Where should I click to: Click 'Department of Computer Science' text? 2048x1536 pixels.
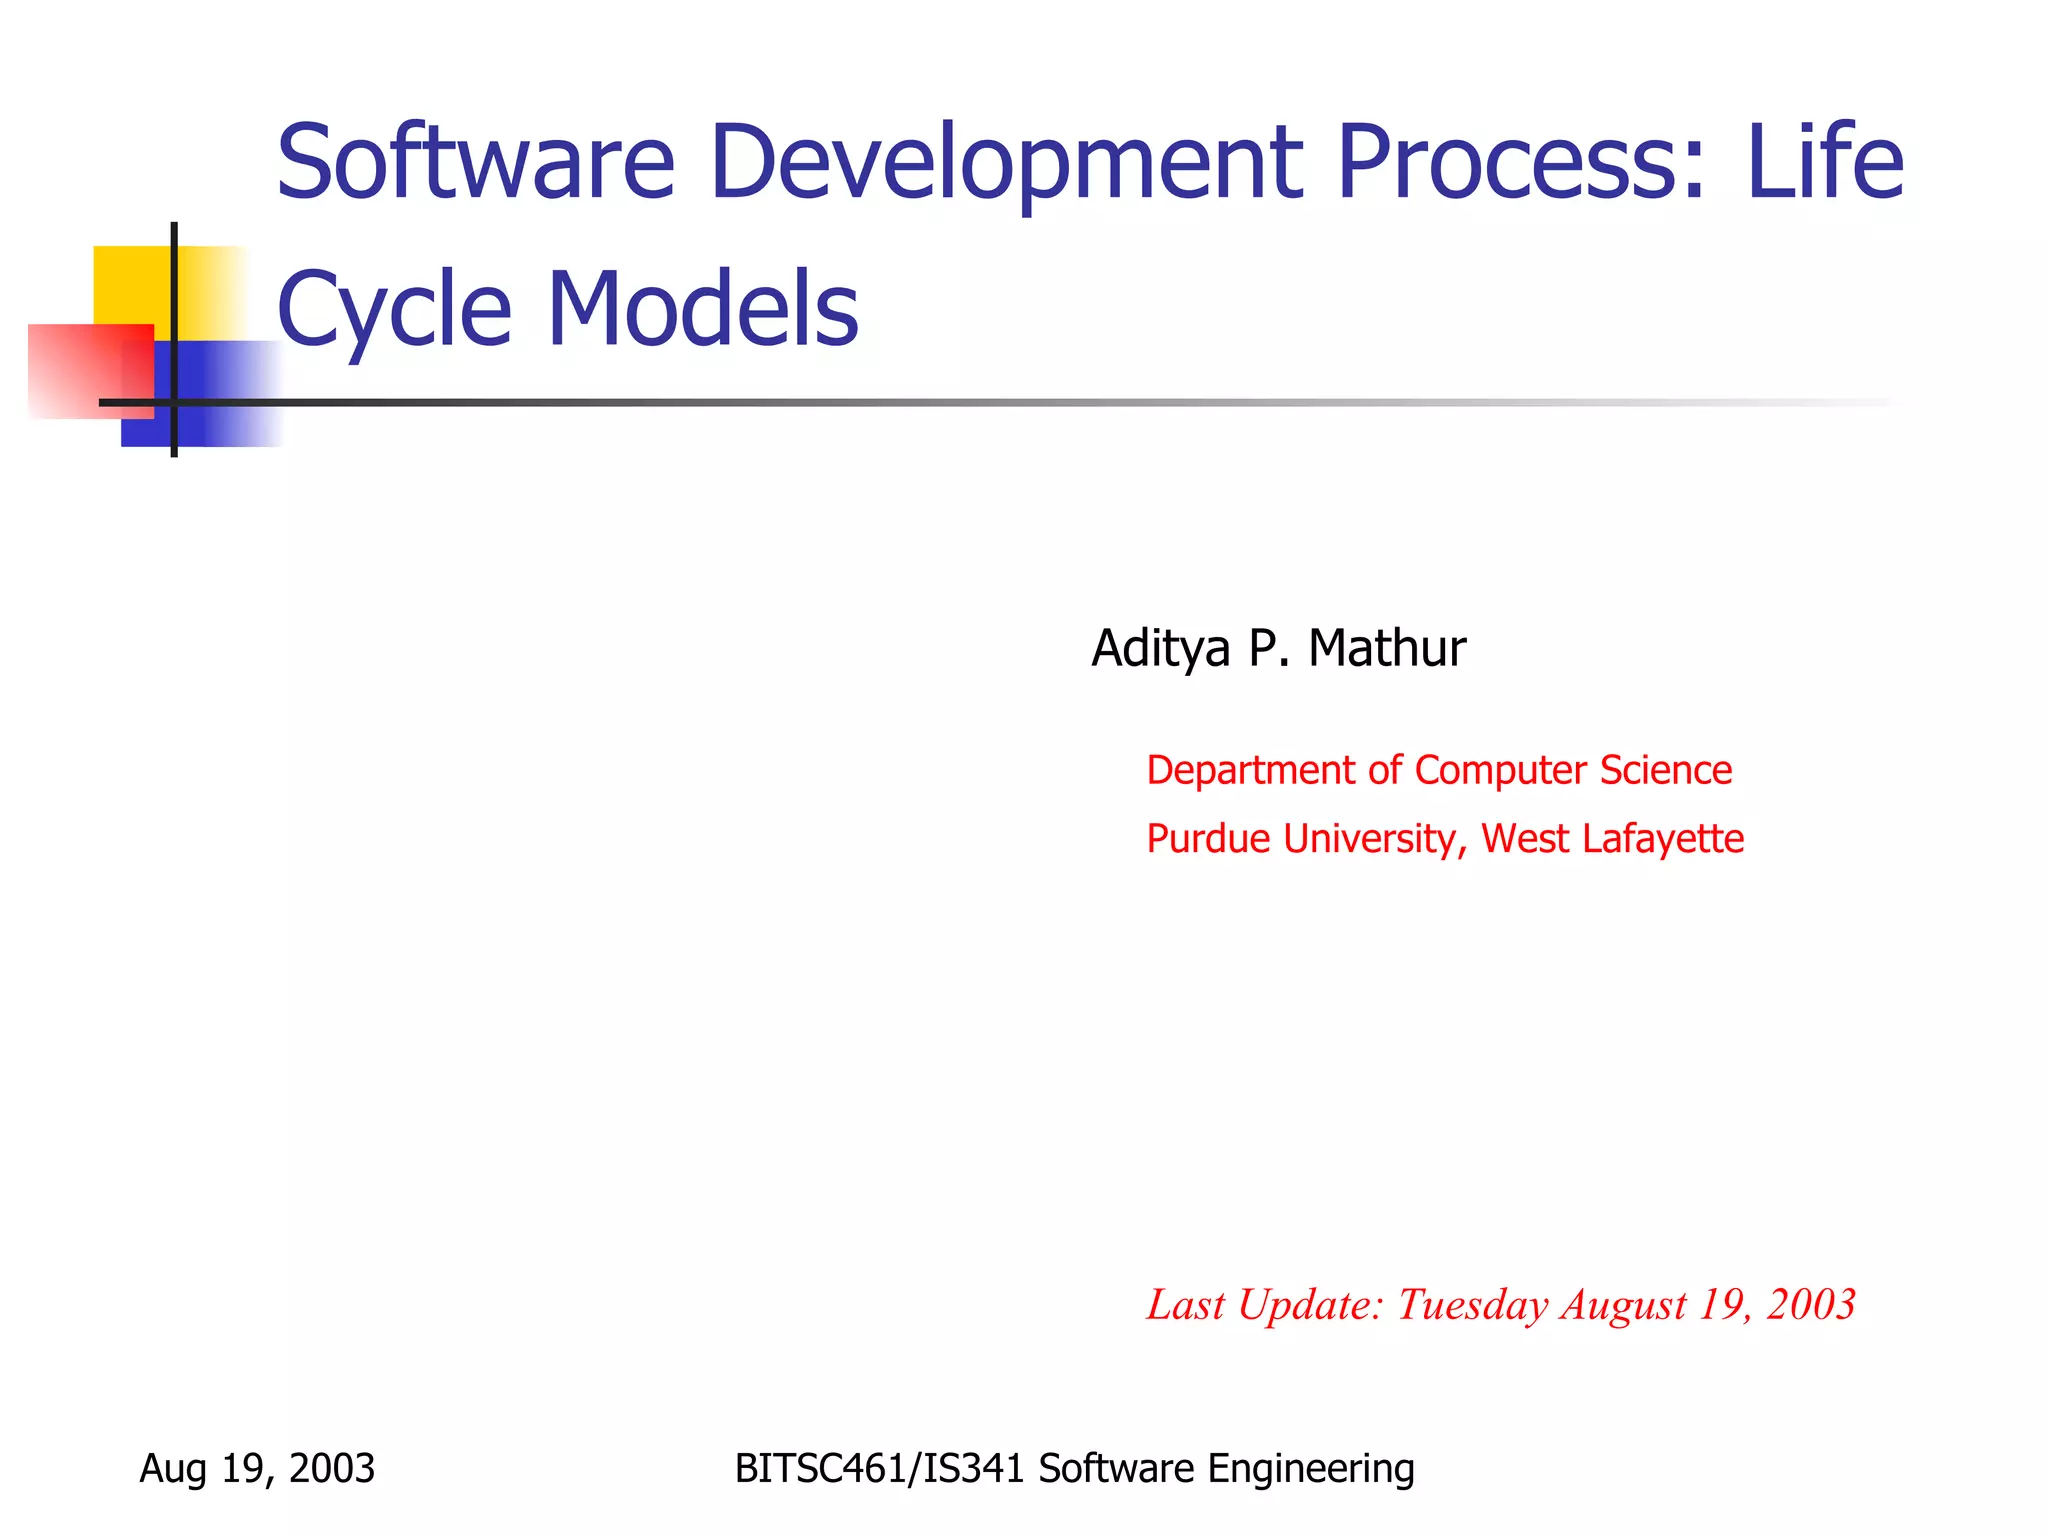1438,770
